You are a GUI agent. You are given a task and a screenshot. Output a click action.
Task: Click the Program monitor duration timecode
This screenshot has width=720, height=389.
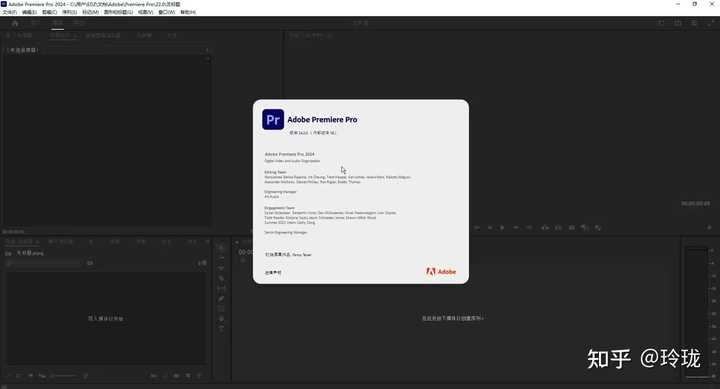695,203
